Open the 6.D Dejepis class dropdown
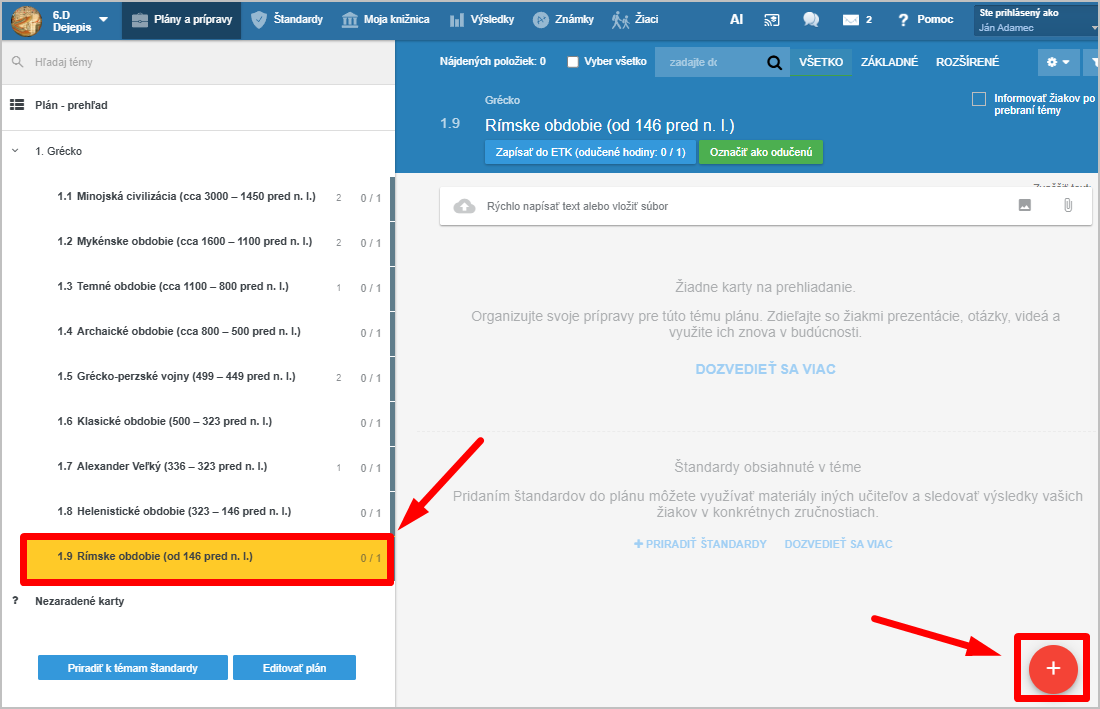The width and height of the screenshot is (1100, 709). 103,19
